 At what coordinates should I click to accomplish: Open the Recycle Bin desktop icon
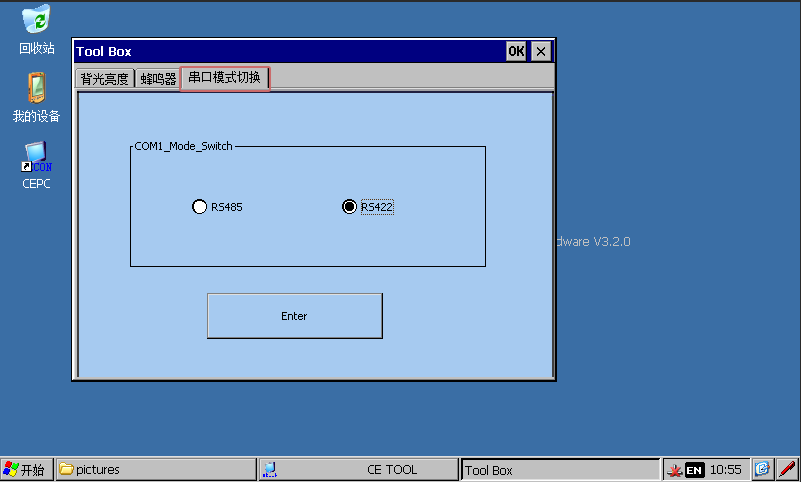click(x=36, y=20)
